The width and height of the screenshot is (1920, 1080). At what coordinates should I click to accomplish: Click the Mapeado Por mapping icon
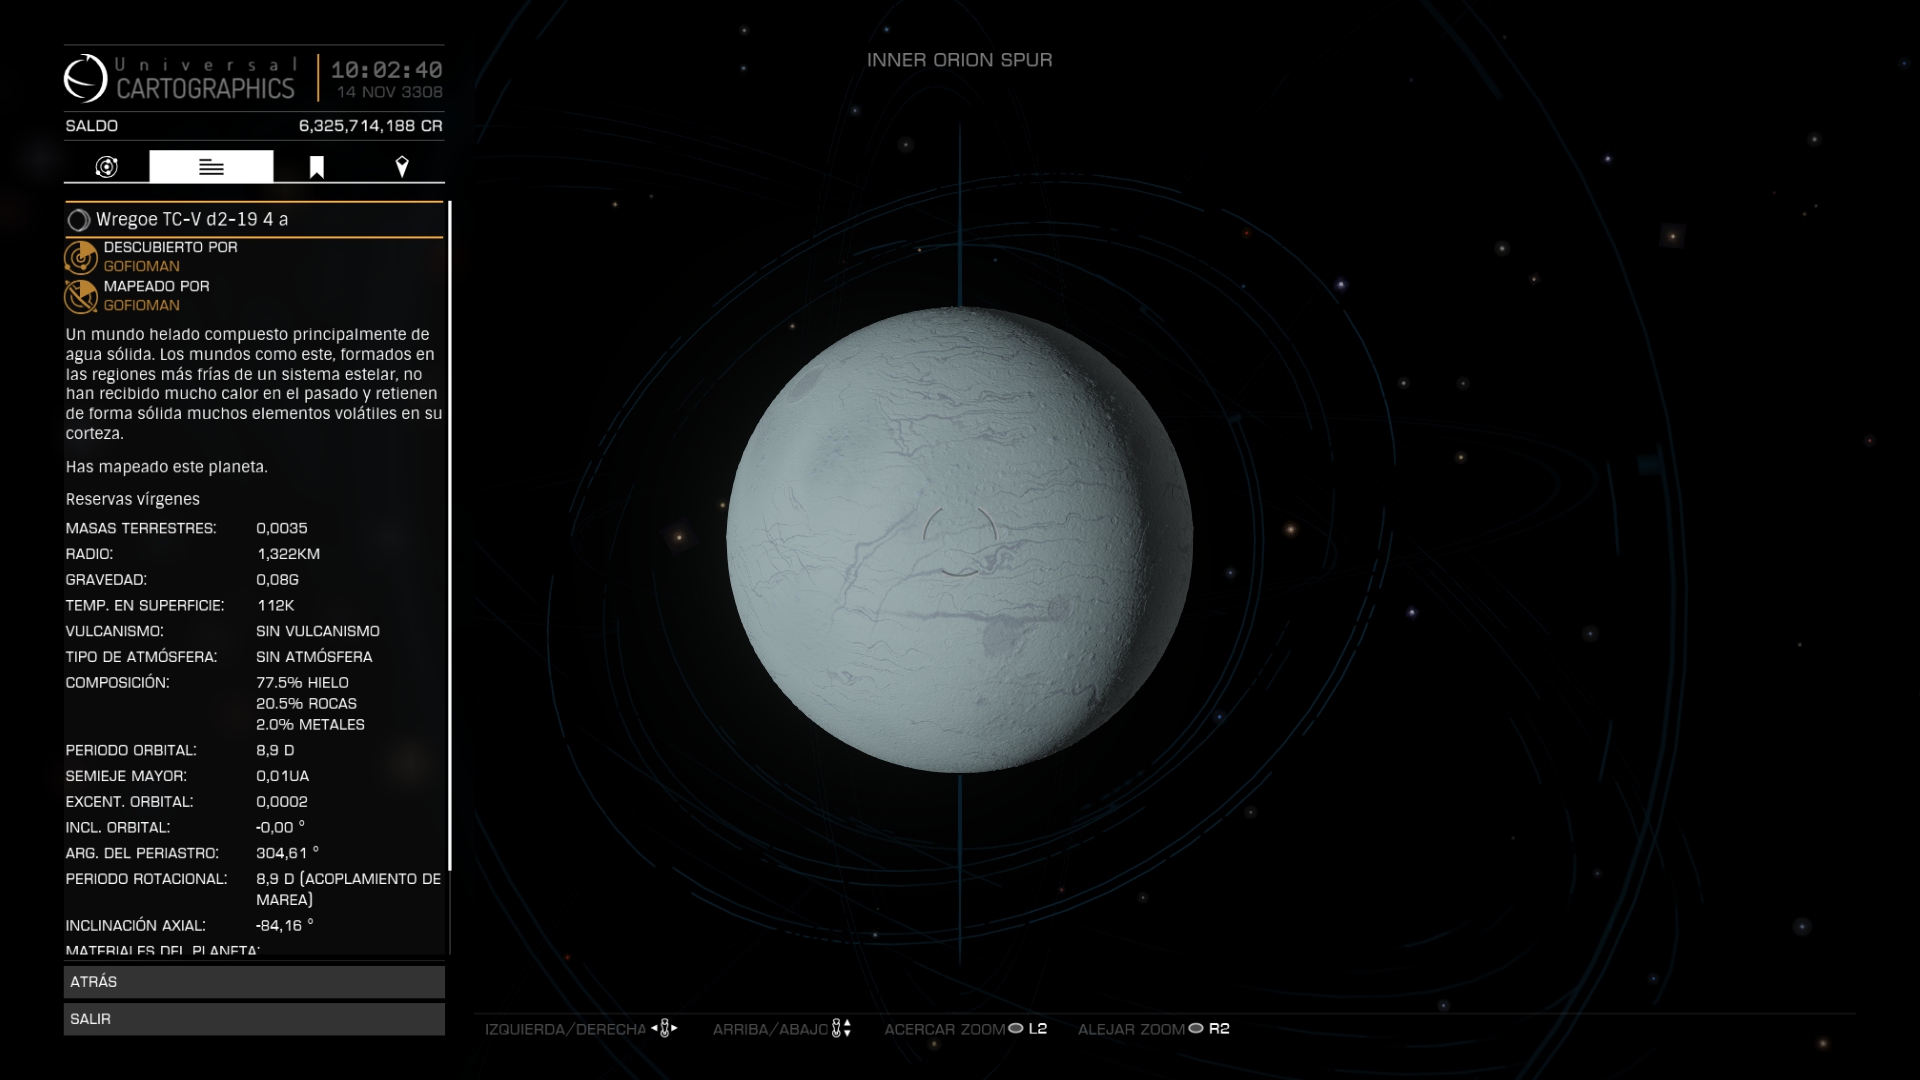pyautogui.click(x=81, y=296)
